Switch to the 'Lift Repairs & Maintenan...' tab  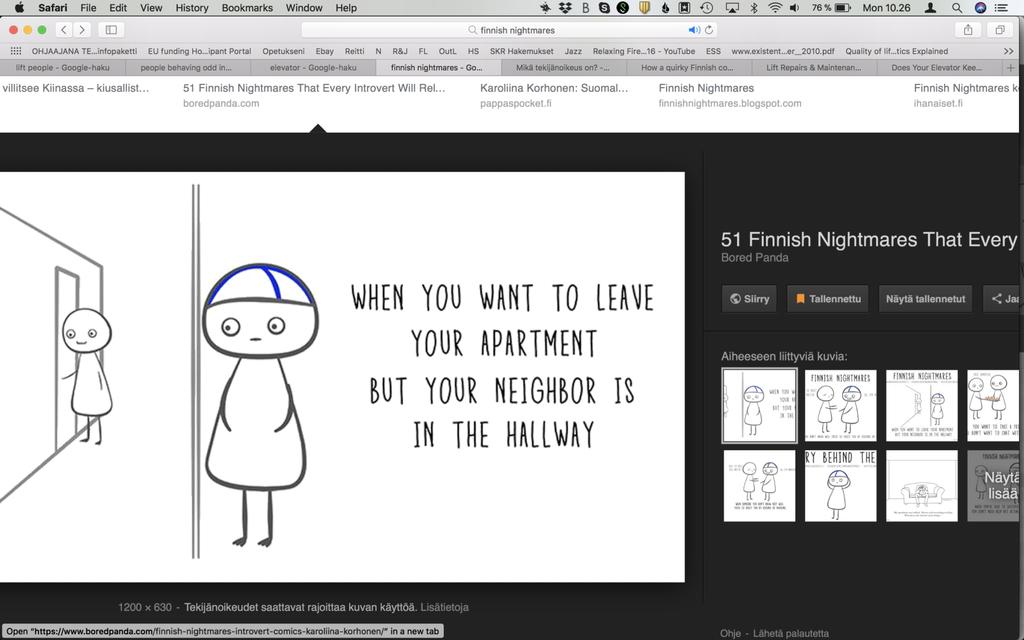tap(813, 67)
